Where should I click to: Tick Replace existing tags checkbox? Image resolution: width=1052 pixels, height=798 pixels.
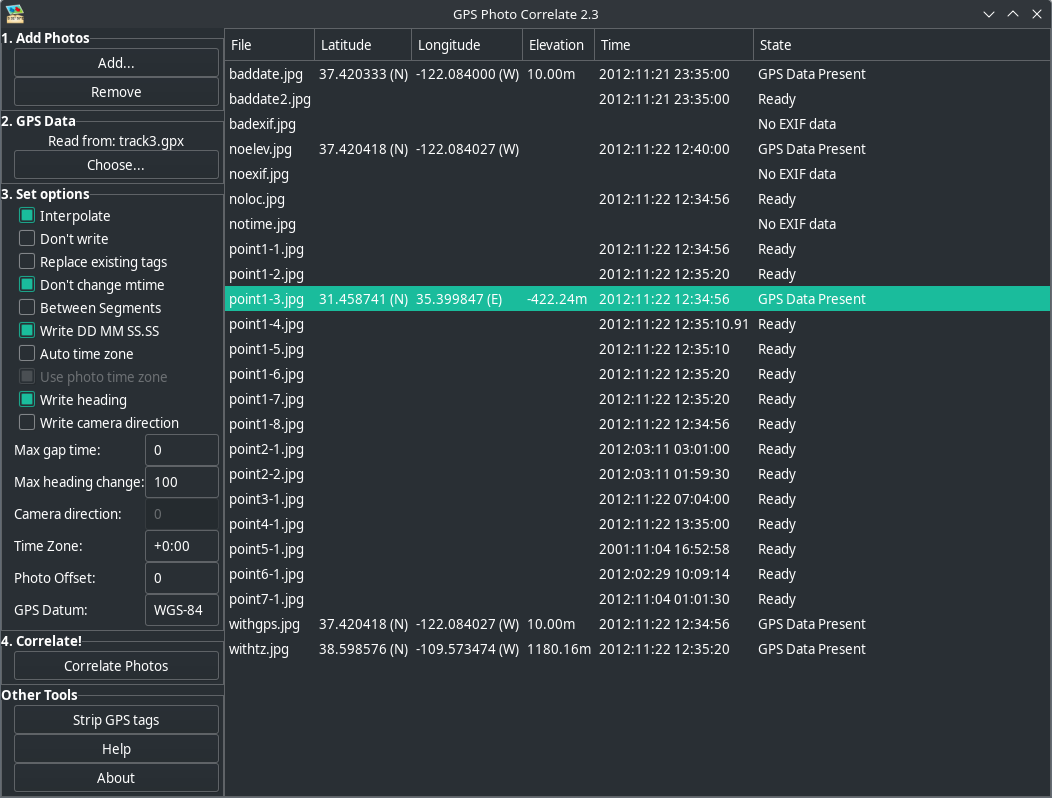pos(28,262)
